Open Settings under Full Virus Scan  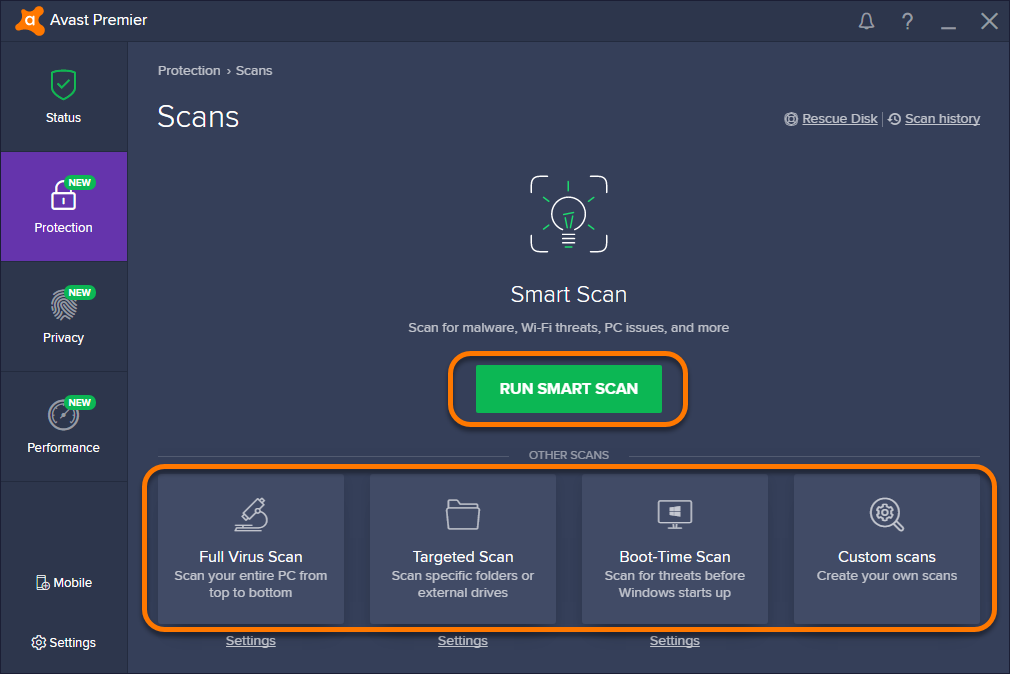[x=250, y=641]
